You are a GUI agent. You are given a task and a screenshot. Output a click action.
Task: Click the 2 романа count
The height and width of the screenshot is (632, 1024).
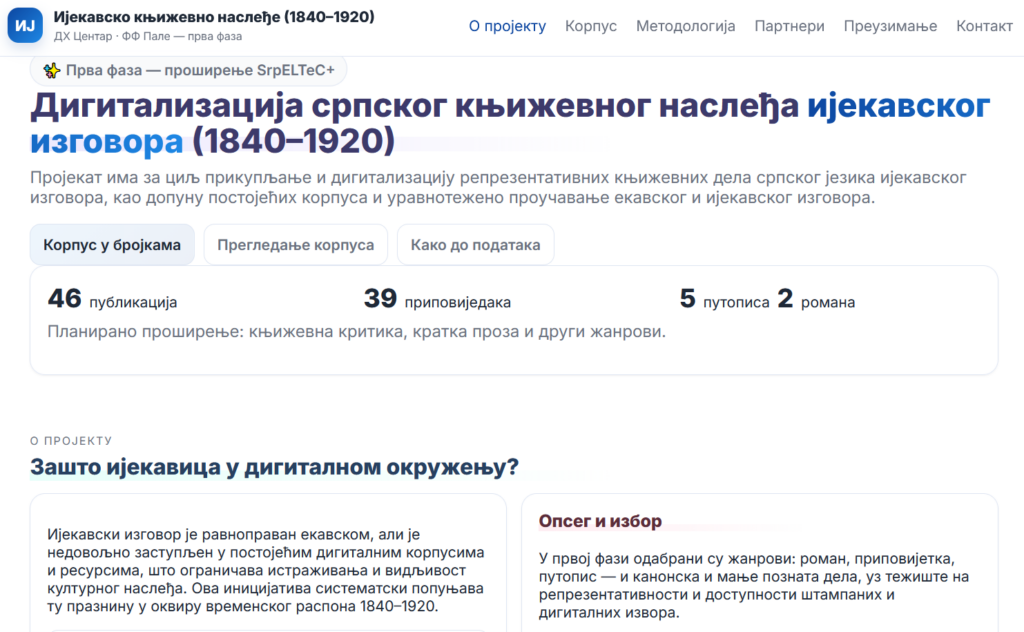pos(816,300)
